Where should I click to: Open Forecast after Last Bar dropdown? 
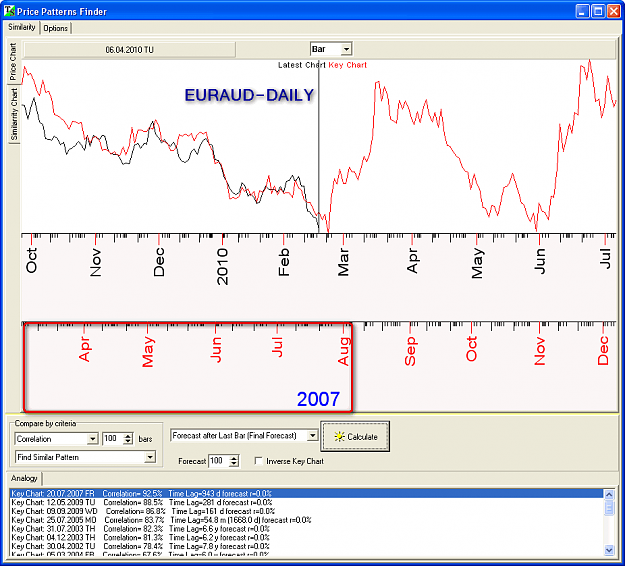coord(312,436)
